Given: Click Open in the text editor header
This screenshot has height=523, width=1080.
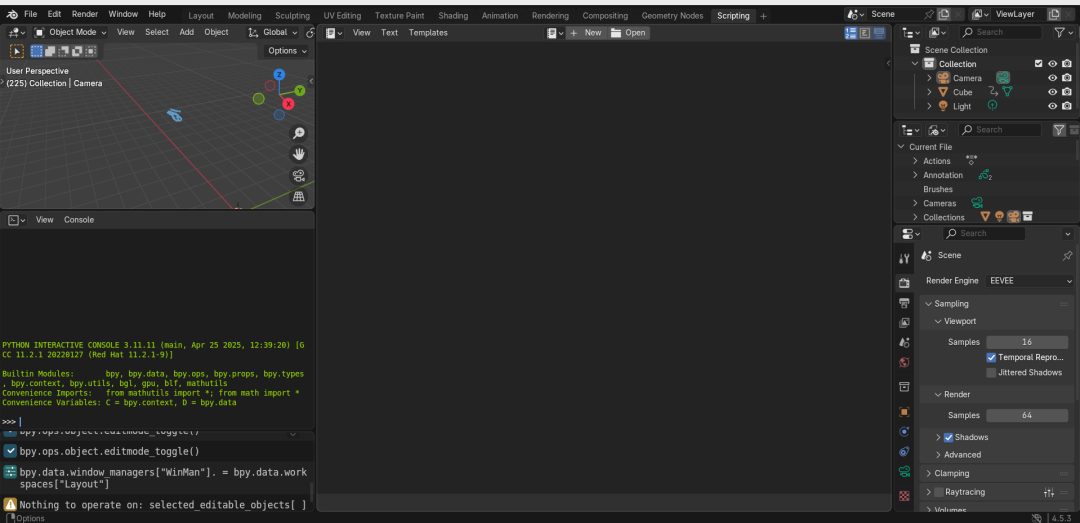Looking at the screenshot, I should (x=628, y=32).
